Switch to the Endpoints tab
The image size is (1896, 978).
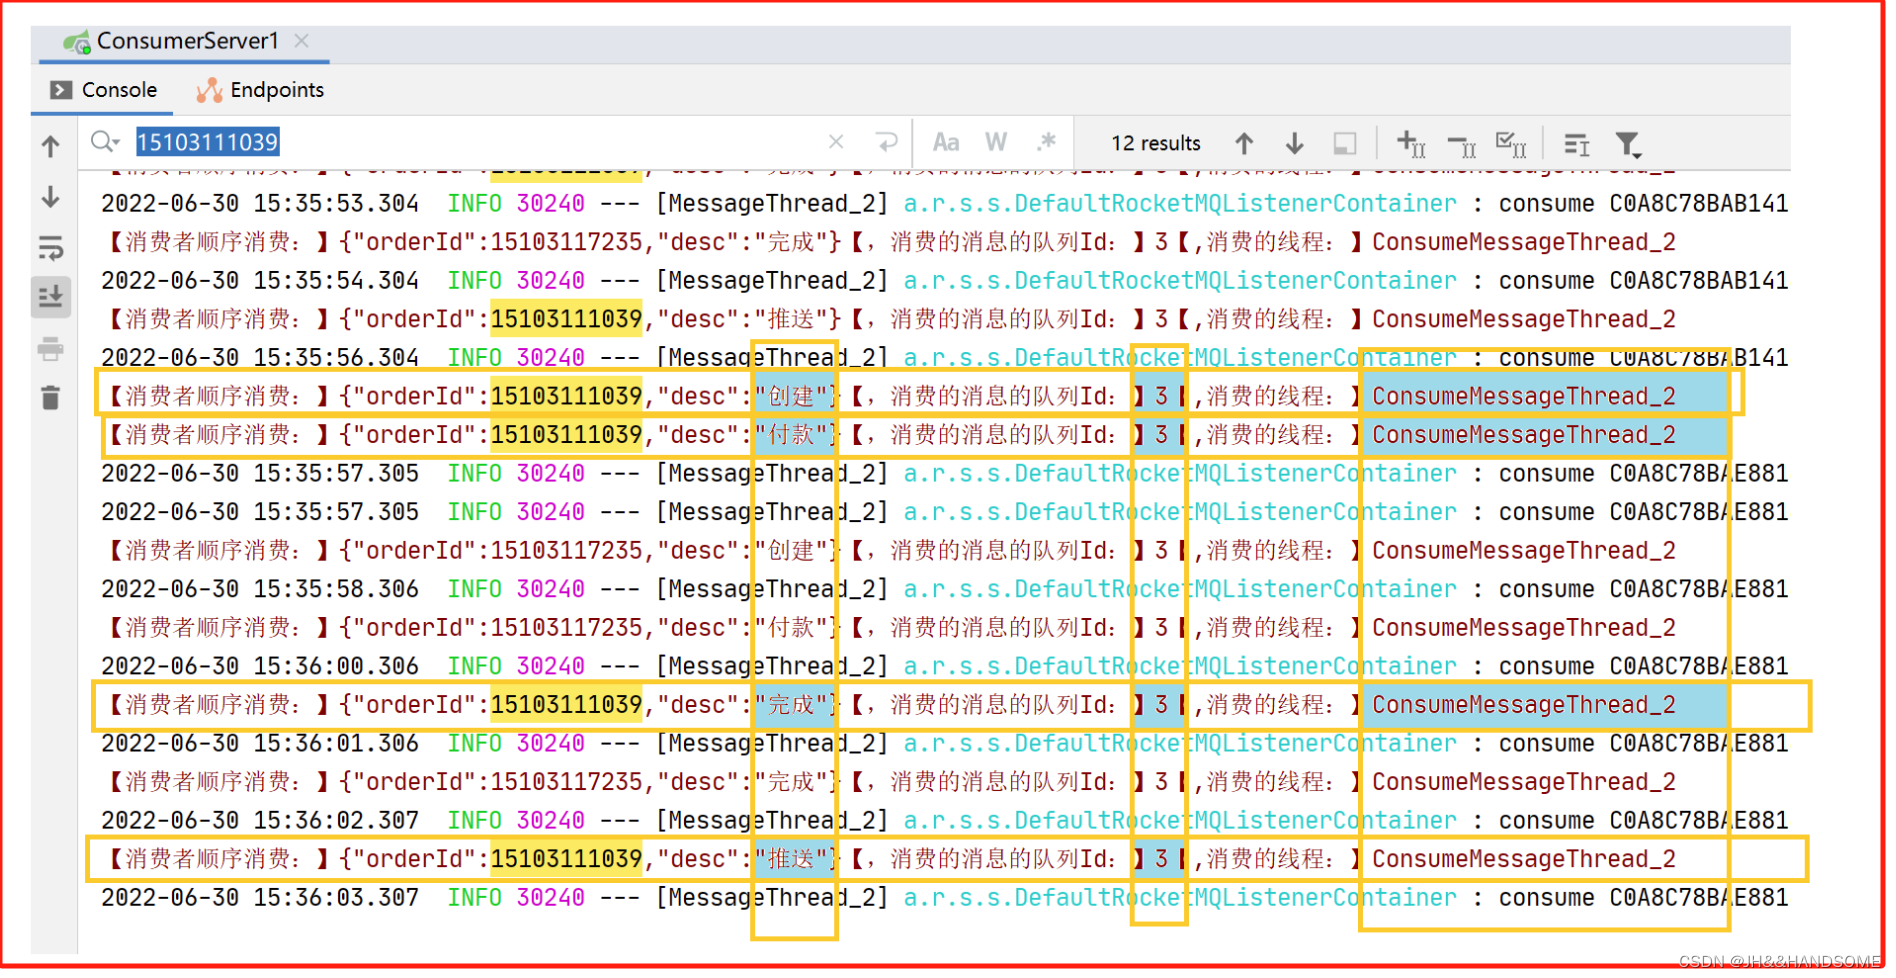click(261, 90)
